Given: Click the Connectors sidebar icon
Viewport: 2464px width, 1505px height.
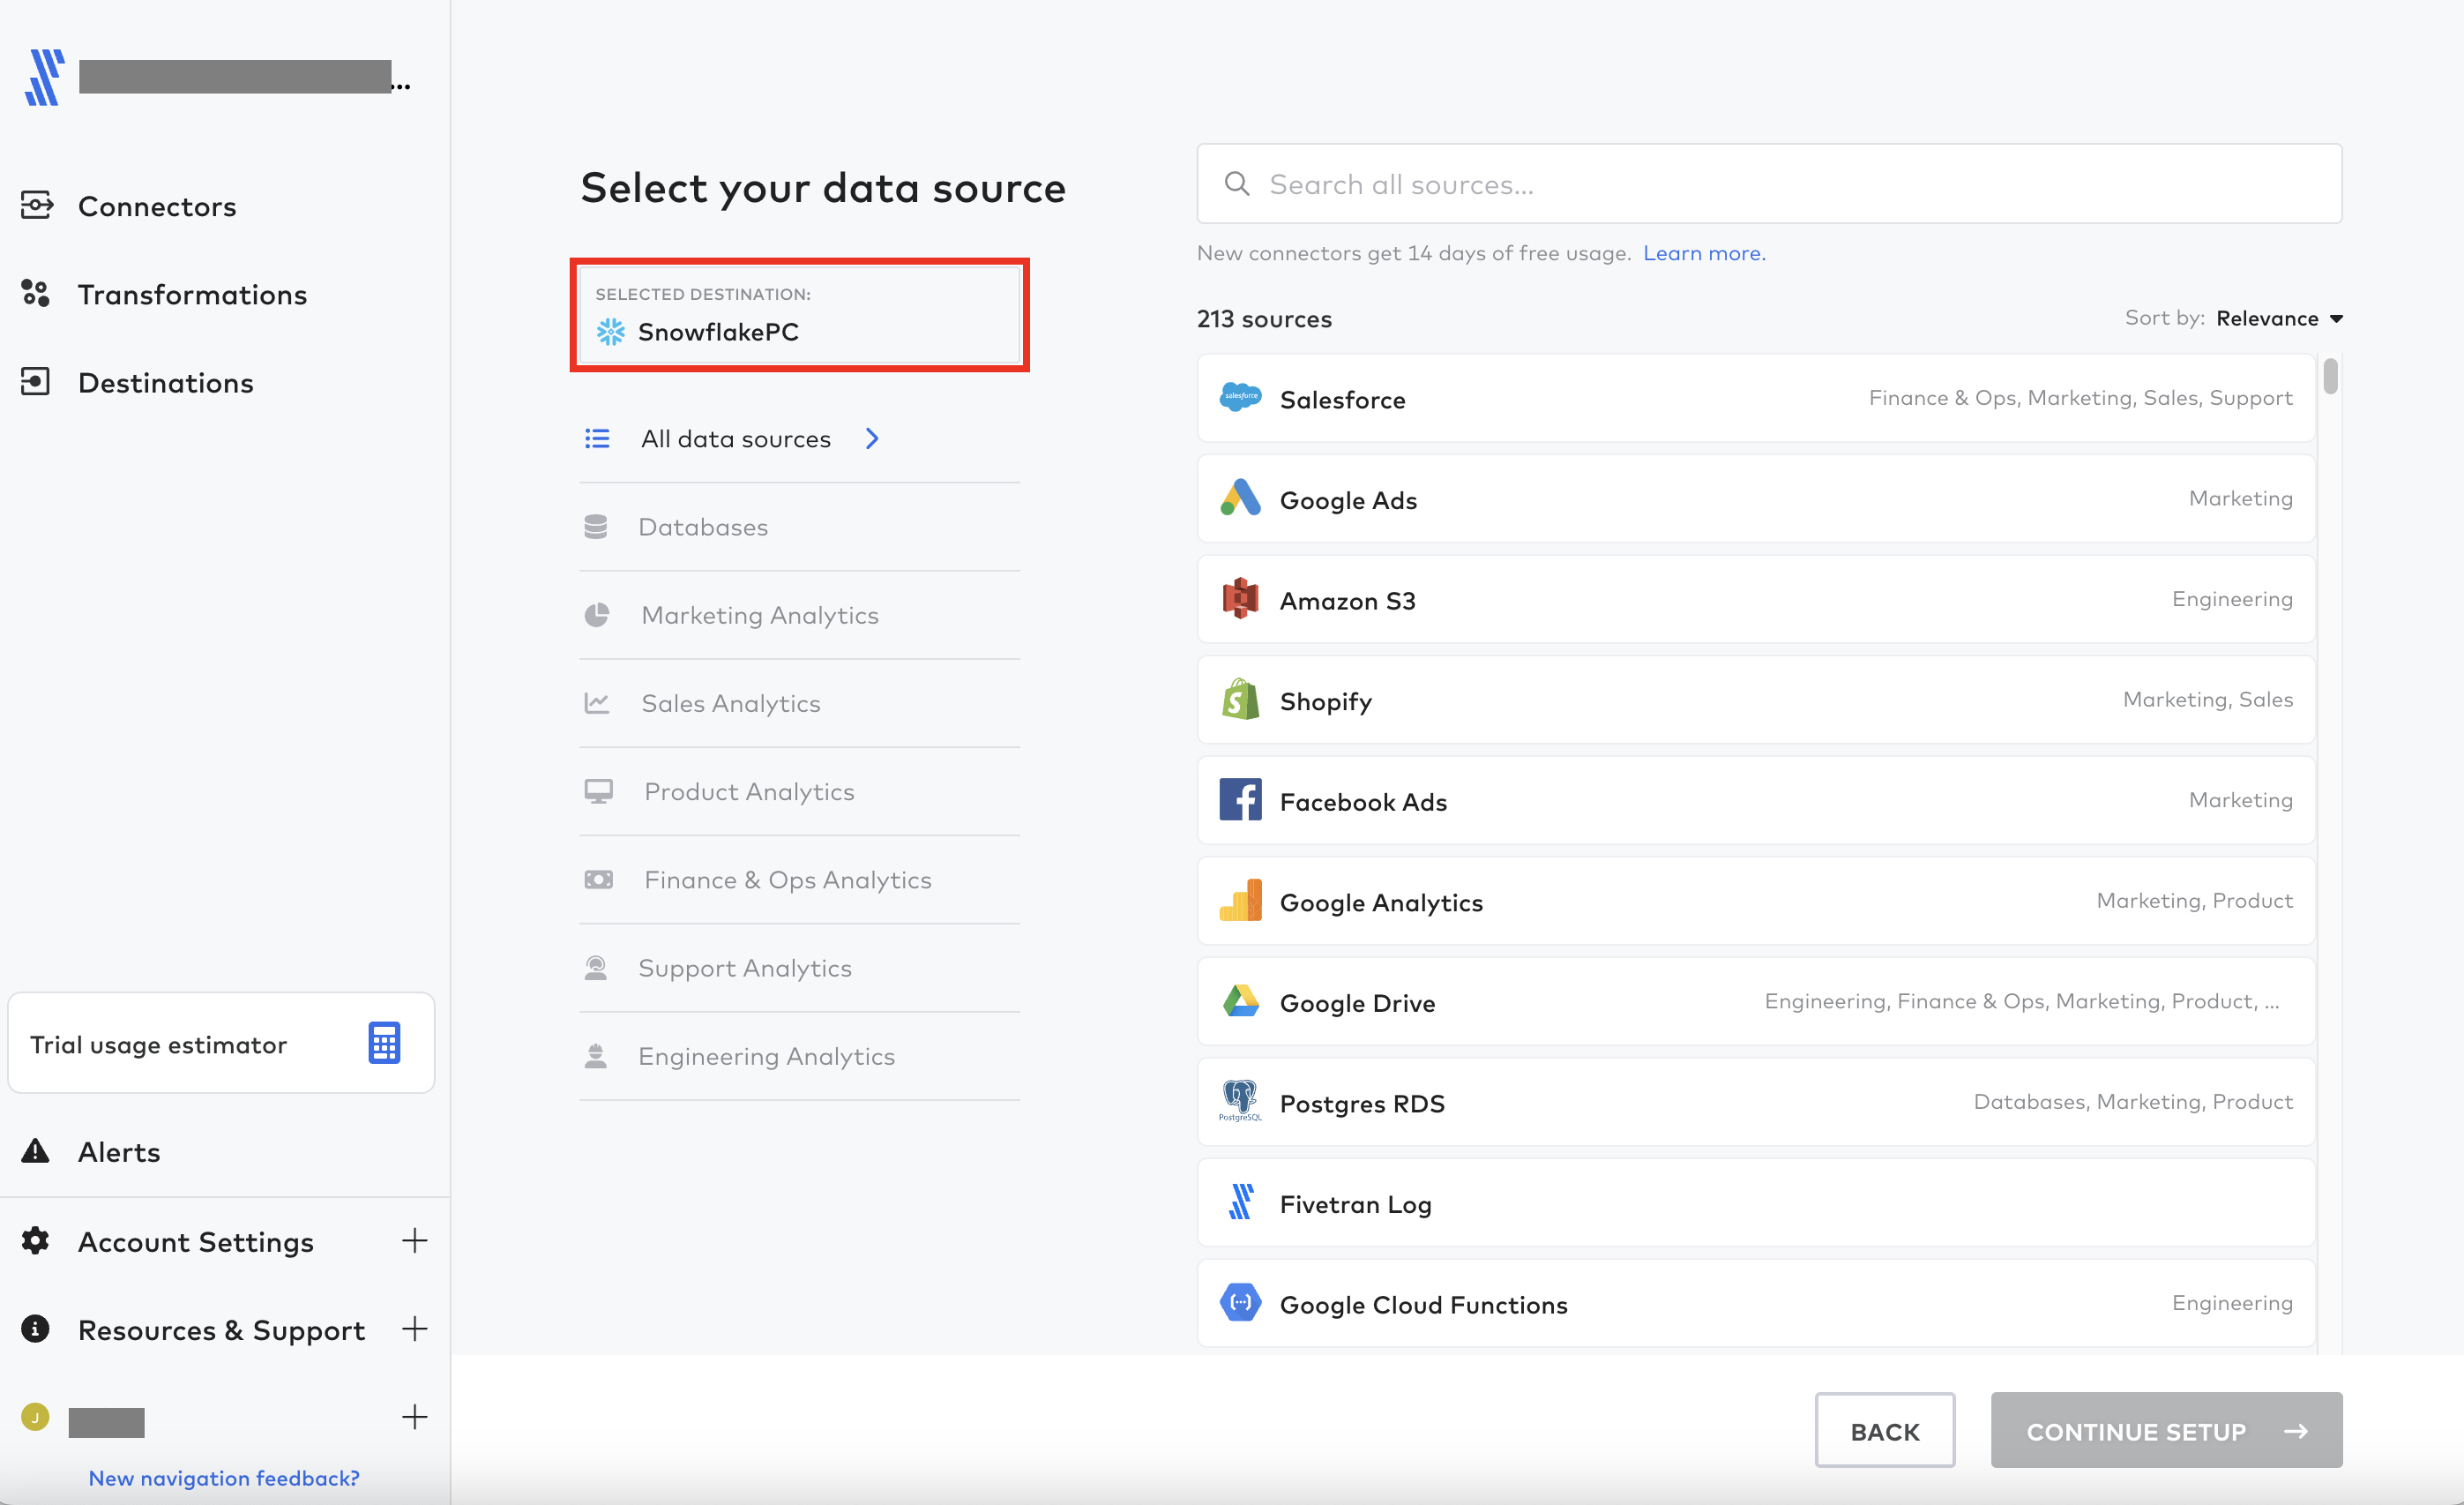Looking at the screenshot, I should 36,206.
